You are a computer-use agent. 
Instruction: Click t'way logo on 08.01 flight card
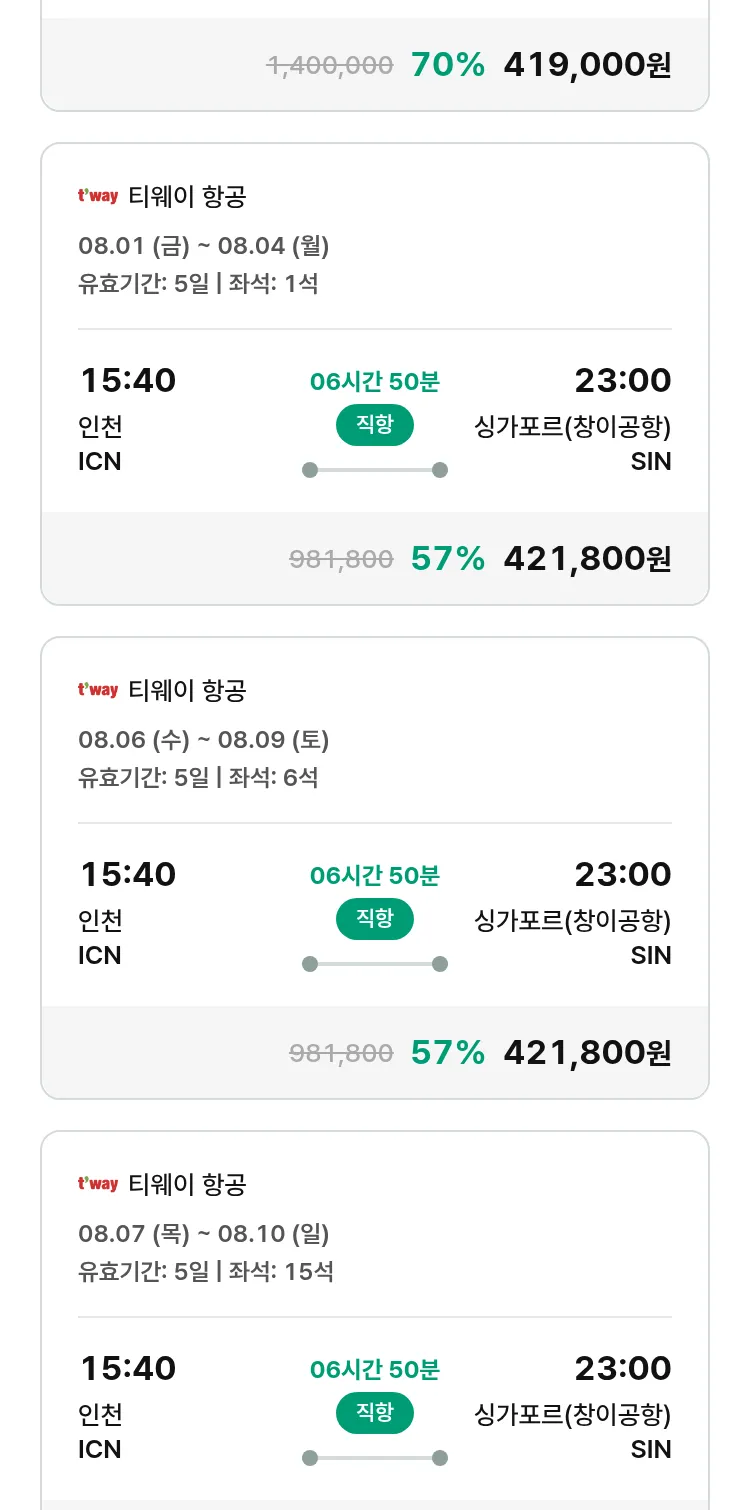pyautogui.click(x=98, y=196)
